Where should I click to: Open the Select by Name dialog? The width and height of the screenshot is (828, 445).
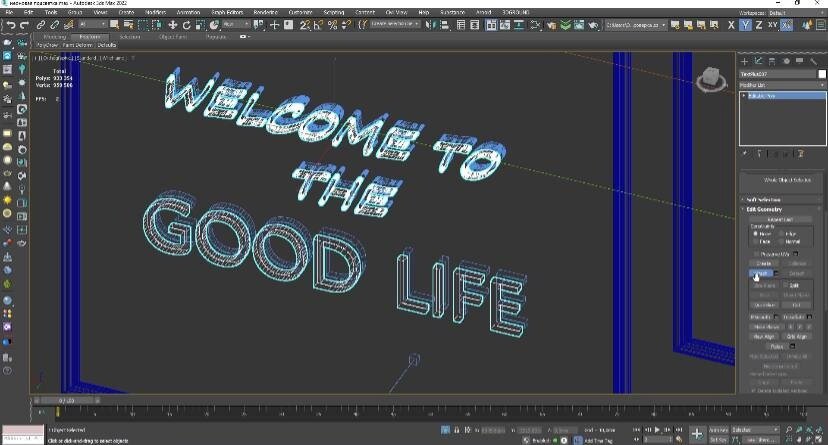coord(128,25)
